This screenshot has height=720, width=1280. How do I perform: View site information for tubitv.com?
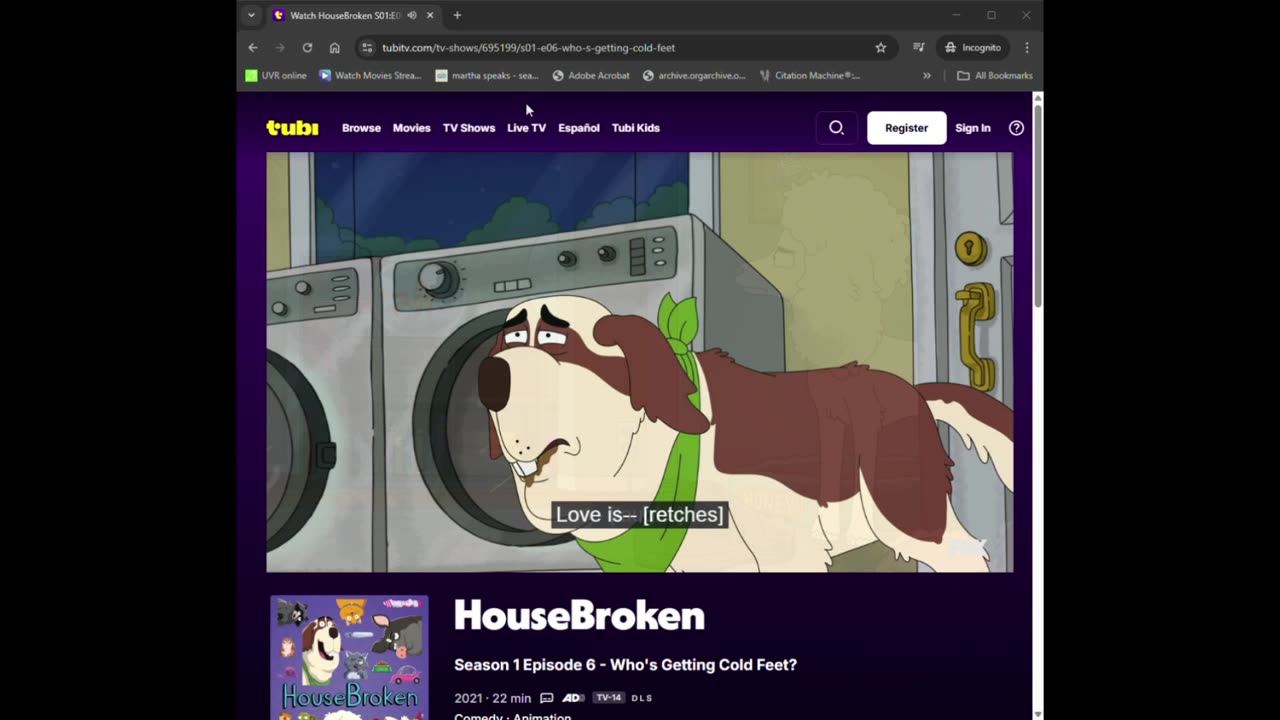(x=367, y=47)
